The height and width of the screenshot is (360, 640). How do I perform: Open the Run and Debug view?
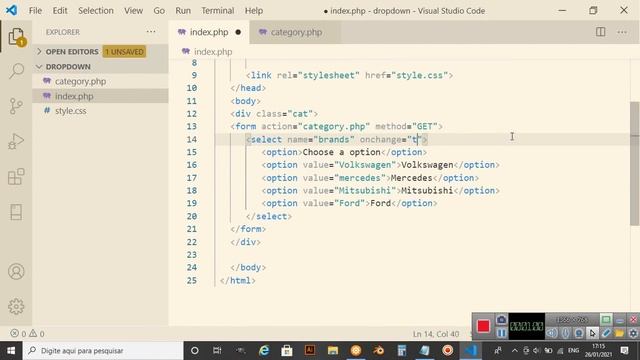tap(16, 141)
